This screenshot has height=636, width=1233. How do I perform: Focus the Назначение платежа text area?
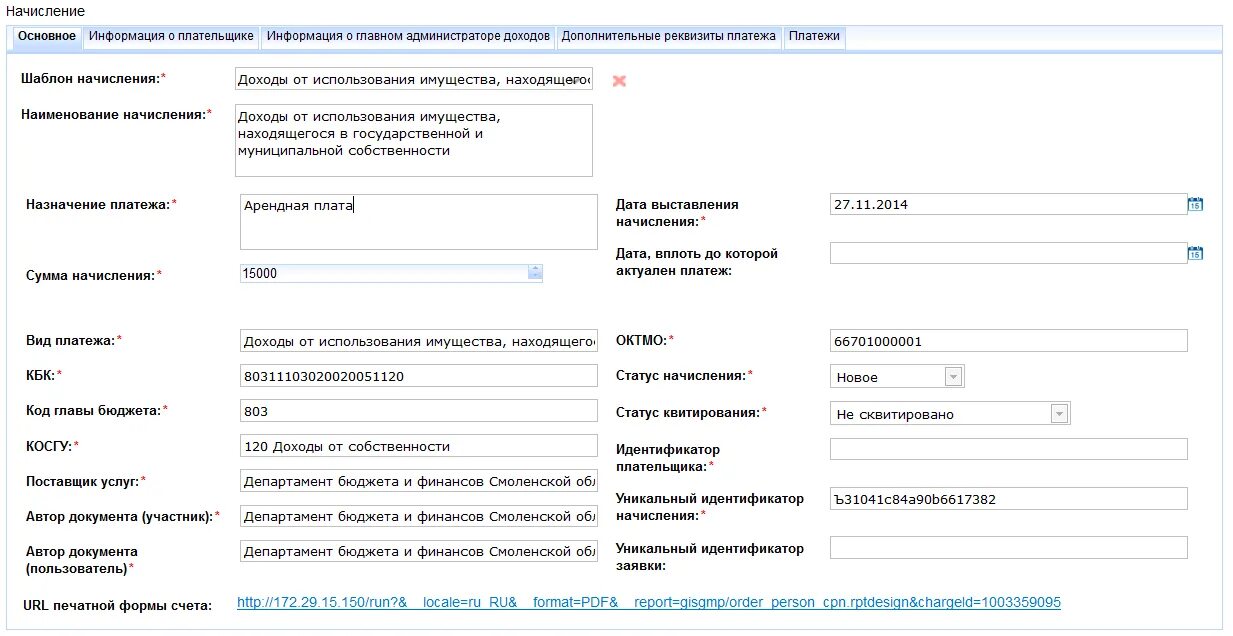[419, 222]
